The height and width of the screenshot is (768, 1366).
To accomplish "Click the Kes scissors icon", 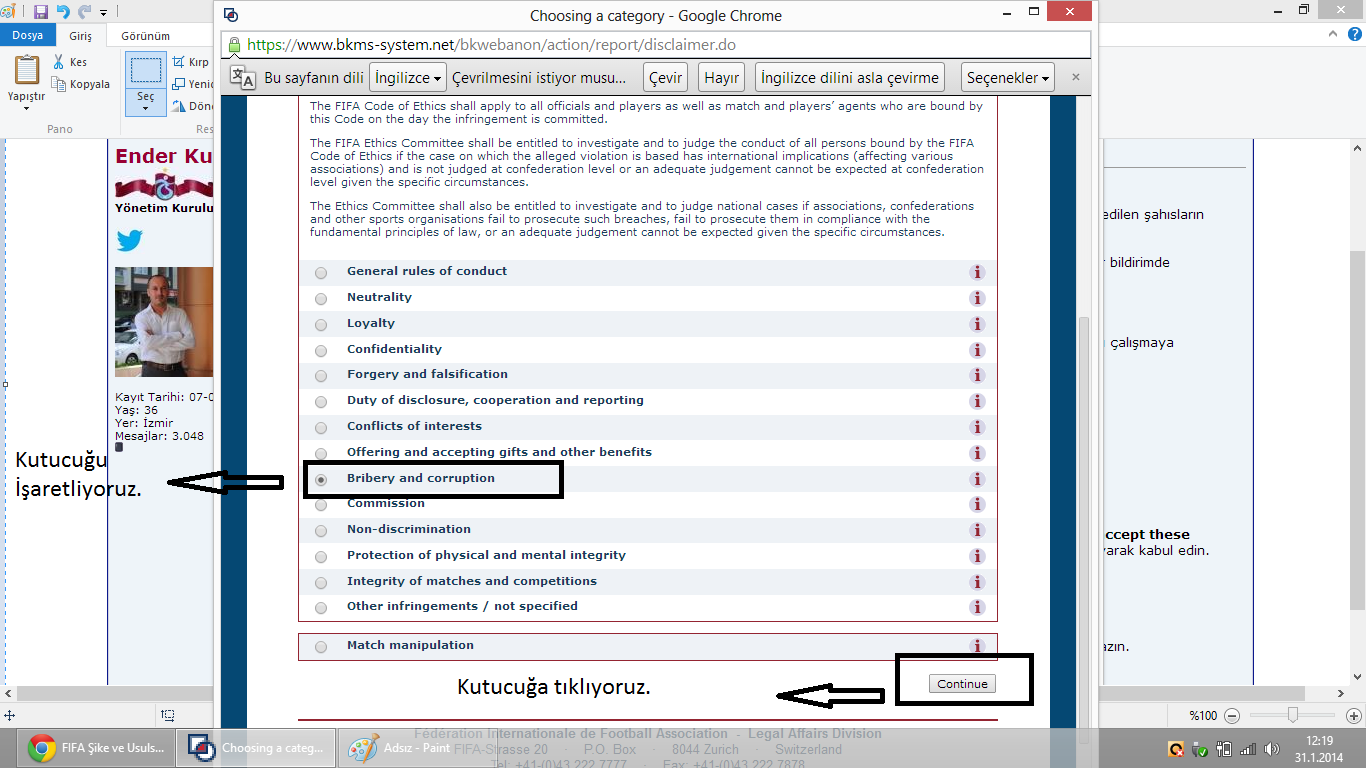I will (x=59, y=62).
